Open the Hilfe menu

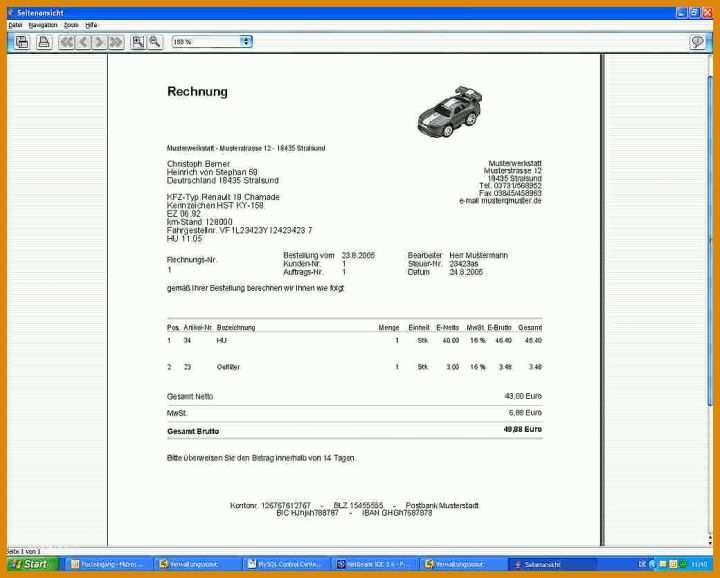(x=91, y=25)
